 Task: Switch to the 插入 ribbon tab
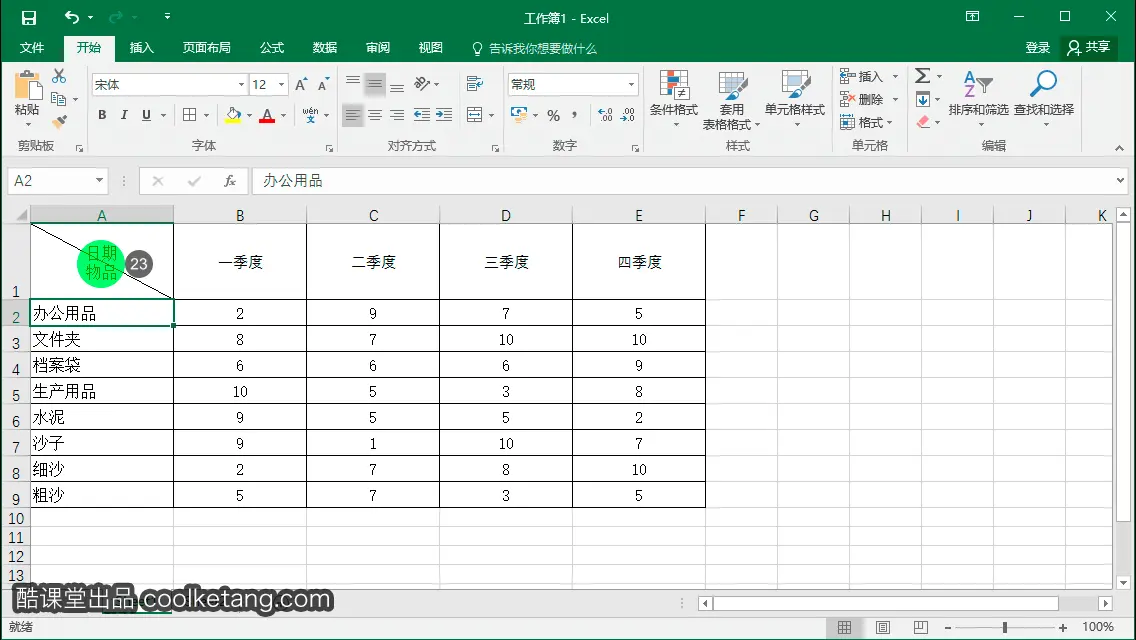pos(141,48)
